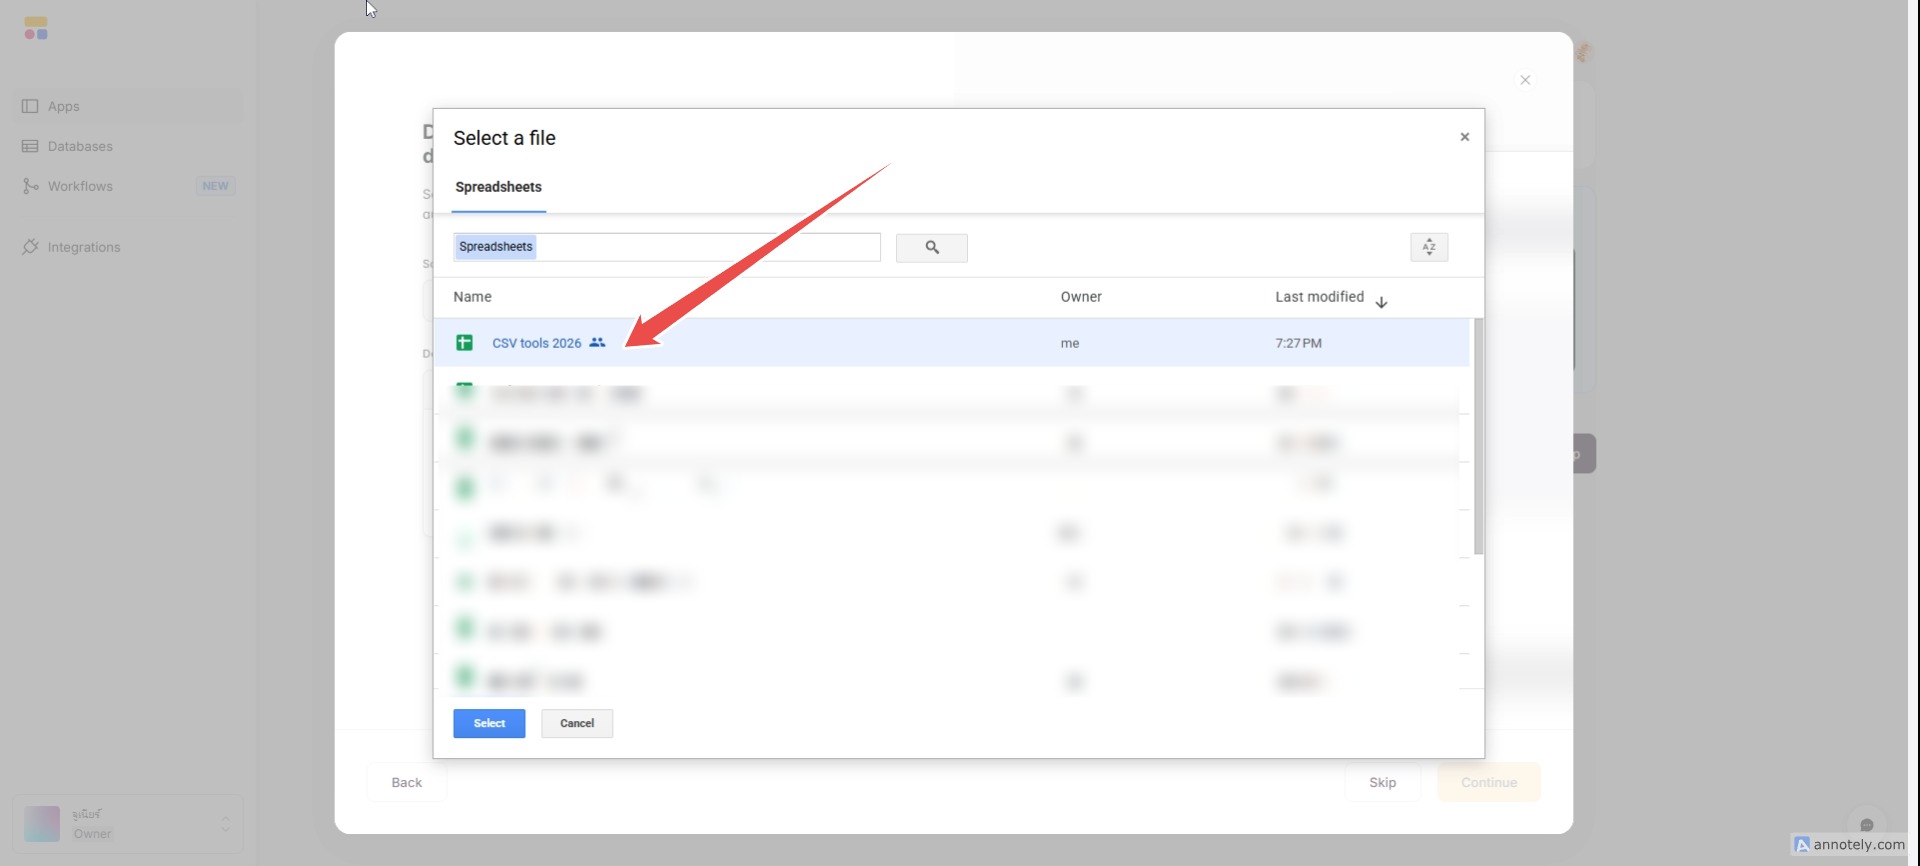1920x866 pixels.
Task: Expand the Owner account switcher
Action: click(x=226, y=824)
